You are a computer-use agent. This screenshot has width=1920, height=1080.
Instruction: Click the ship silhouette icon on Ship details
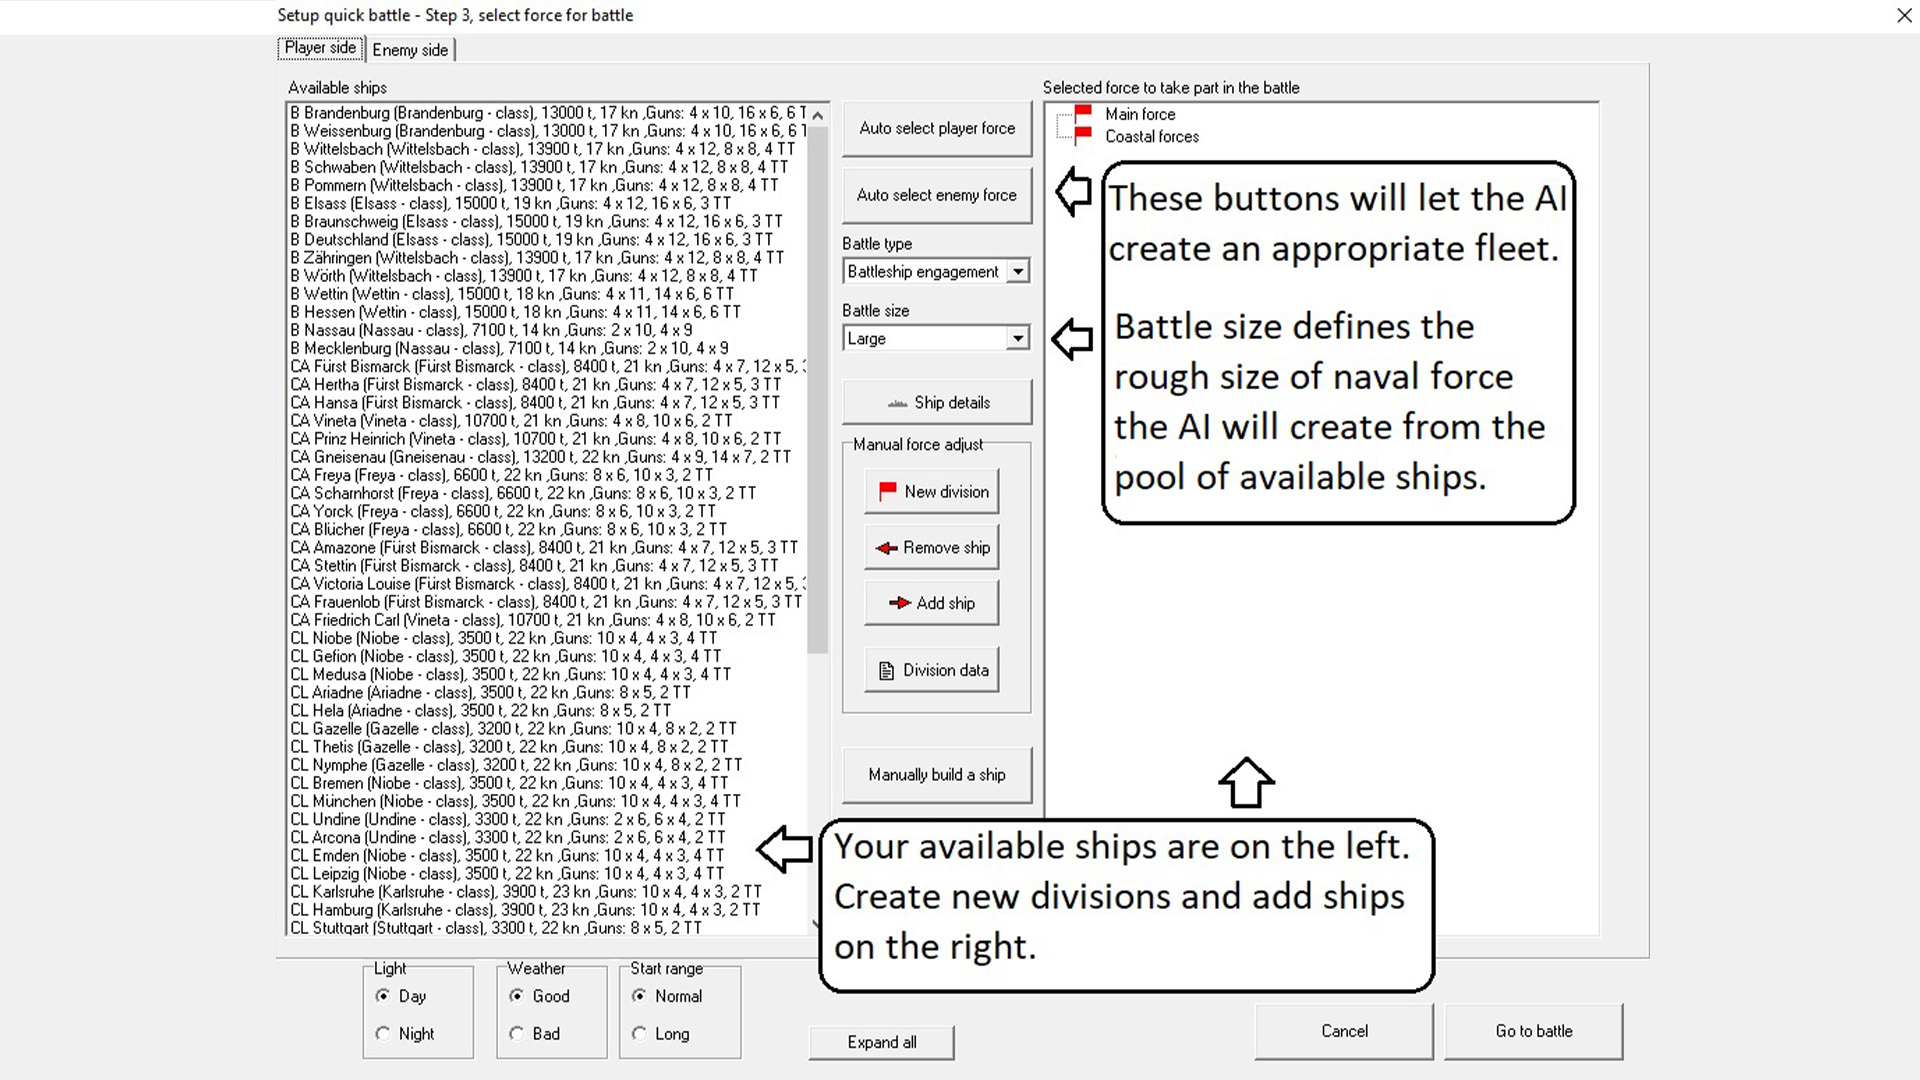tap(897, 403)
